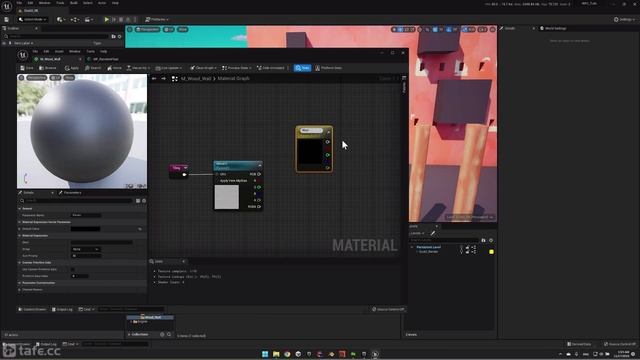Image resolution: width=640 pixels, height=360 pixels.
Task: Open Settings in the main editor toolbar
Action: click(624, 20)
